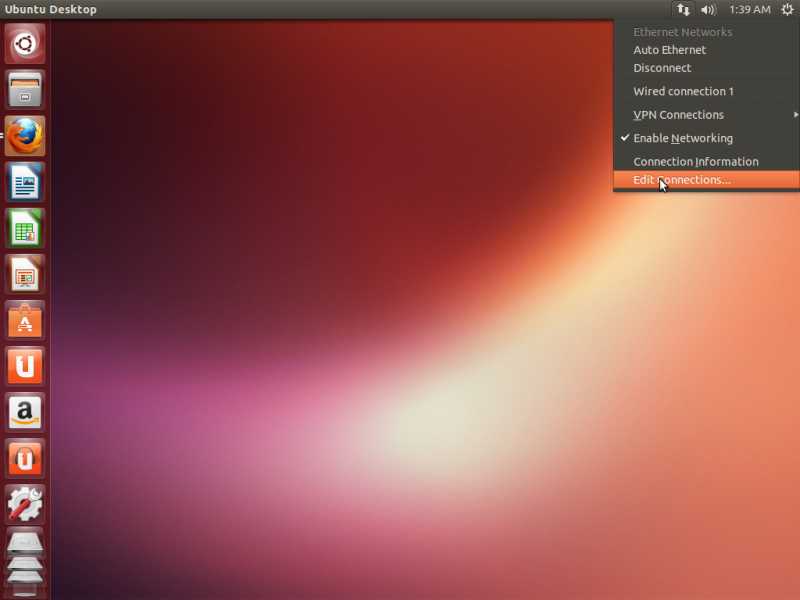Click the sound volume indicator

(x=710, y=9)
